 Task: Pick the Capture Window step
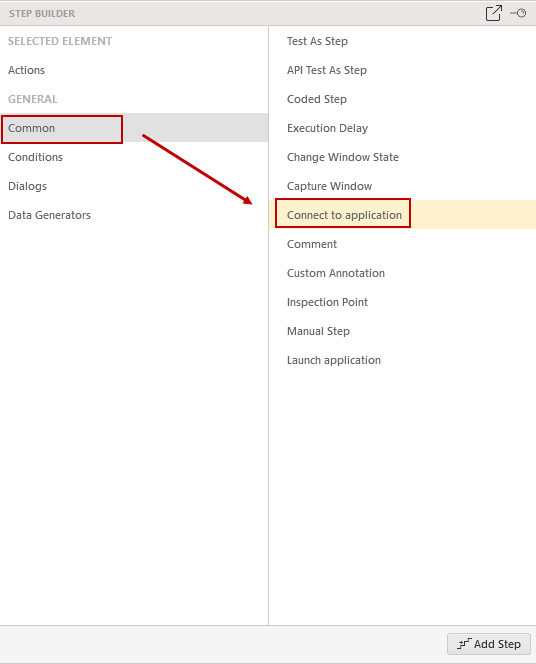tap(402, 186)
